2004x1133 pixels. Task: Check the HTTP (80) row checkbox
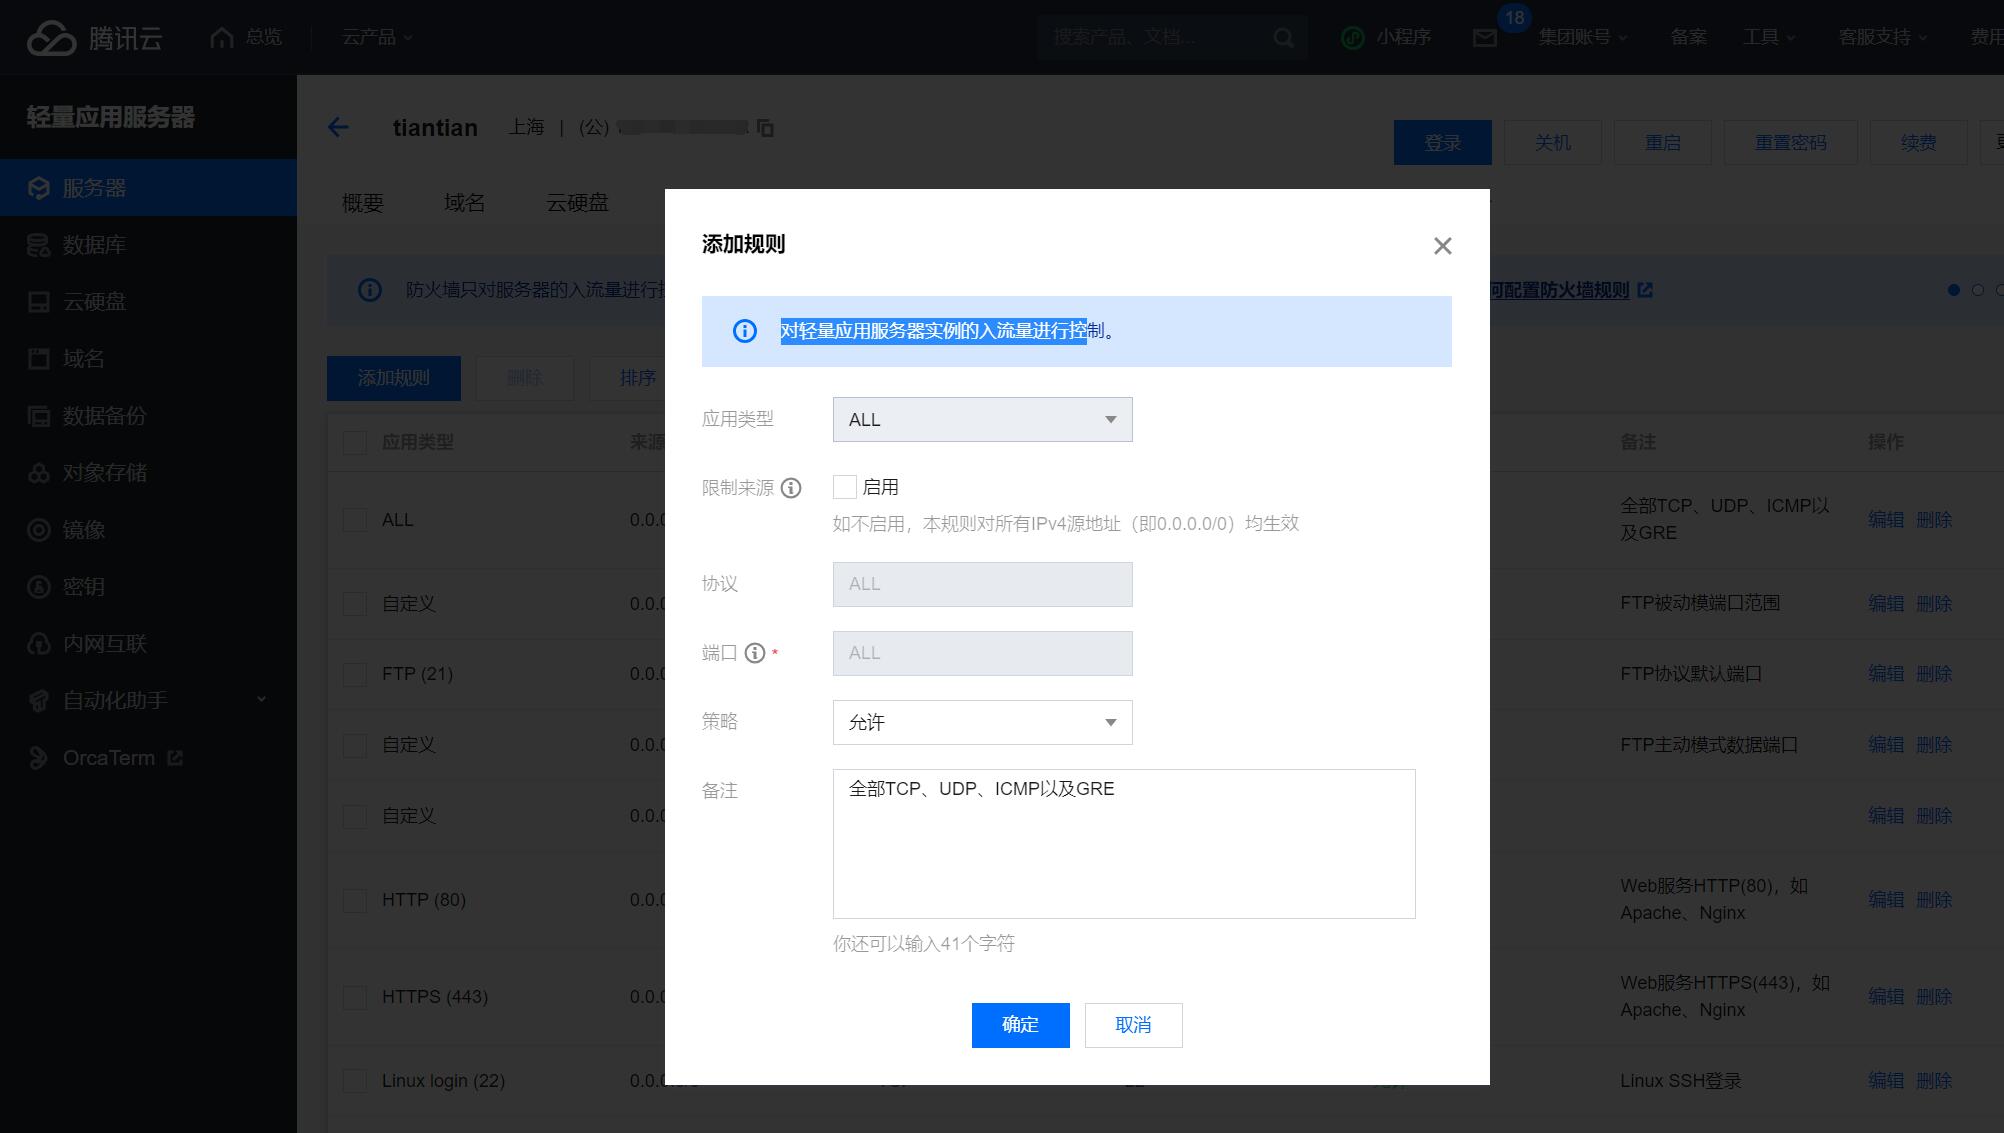point(355,900)
